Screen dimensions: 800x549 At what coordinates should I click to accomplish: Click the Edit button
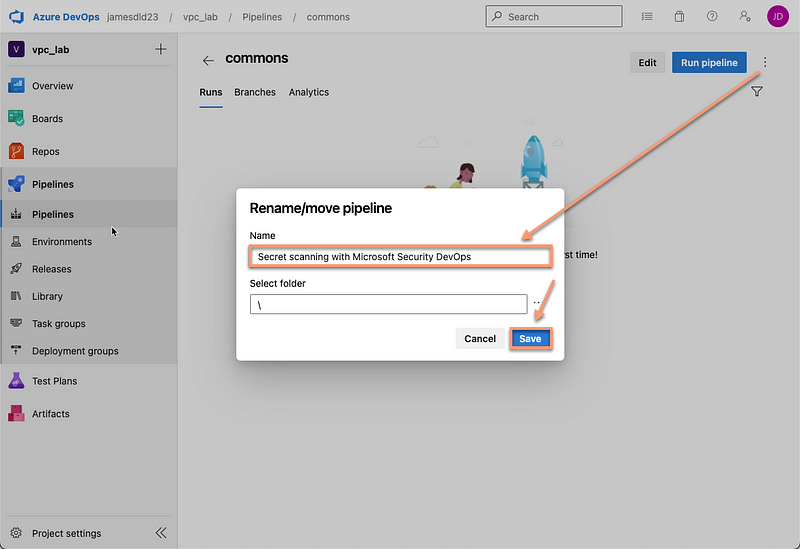pyautogui.click(x=647, y=62)
